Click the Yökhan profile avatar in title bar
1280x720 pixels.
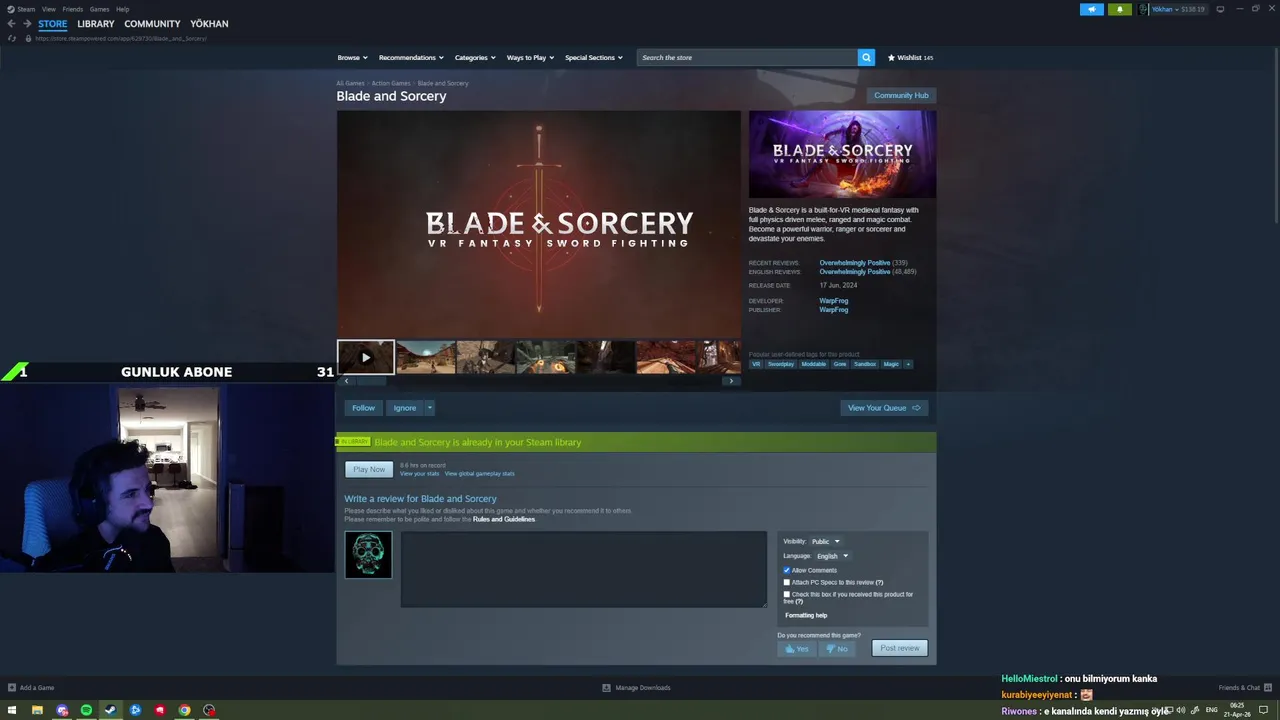coord(1144,9)
